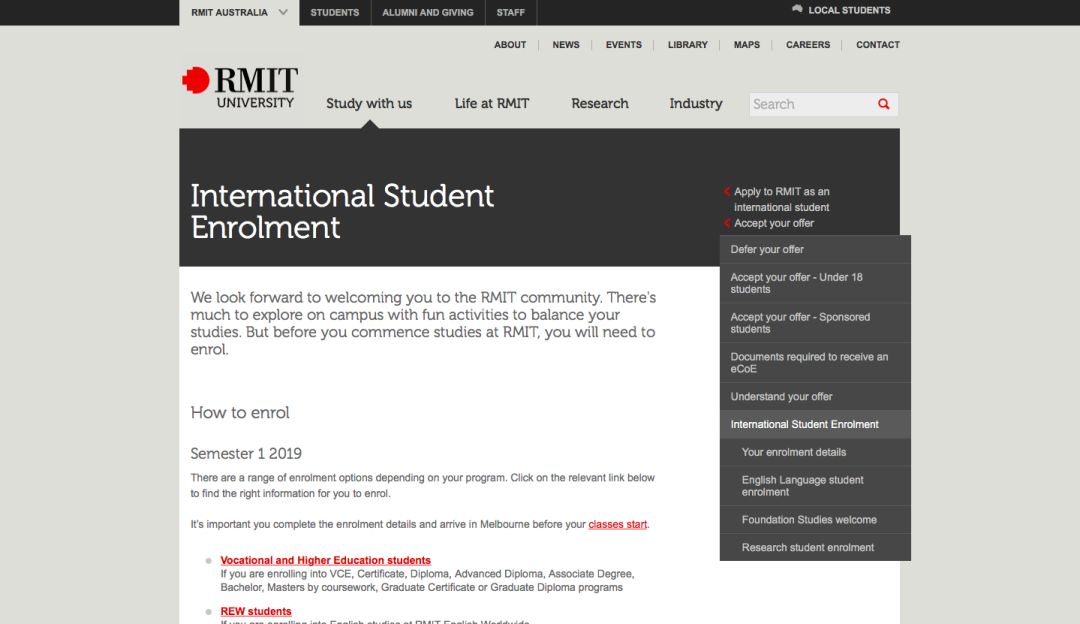
Task: Open Research student enrolment sub-item
Action: (x=815, y=548)
